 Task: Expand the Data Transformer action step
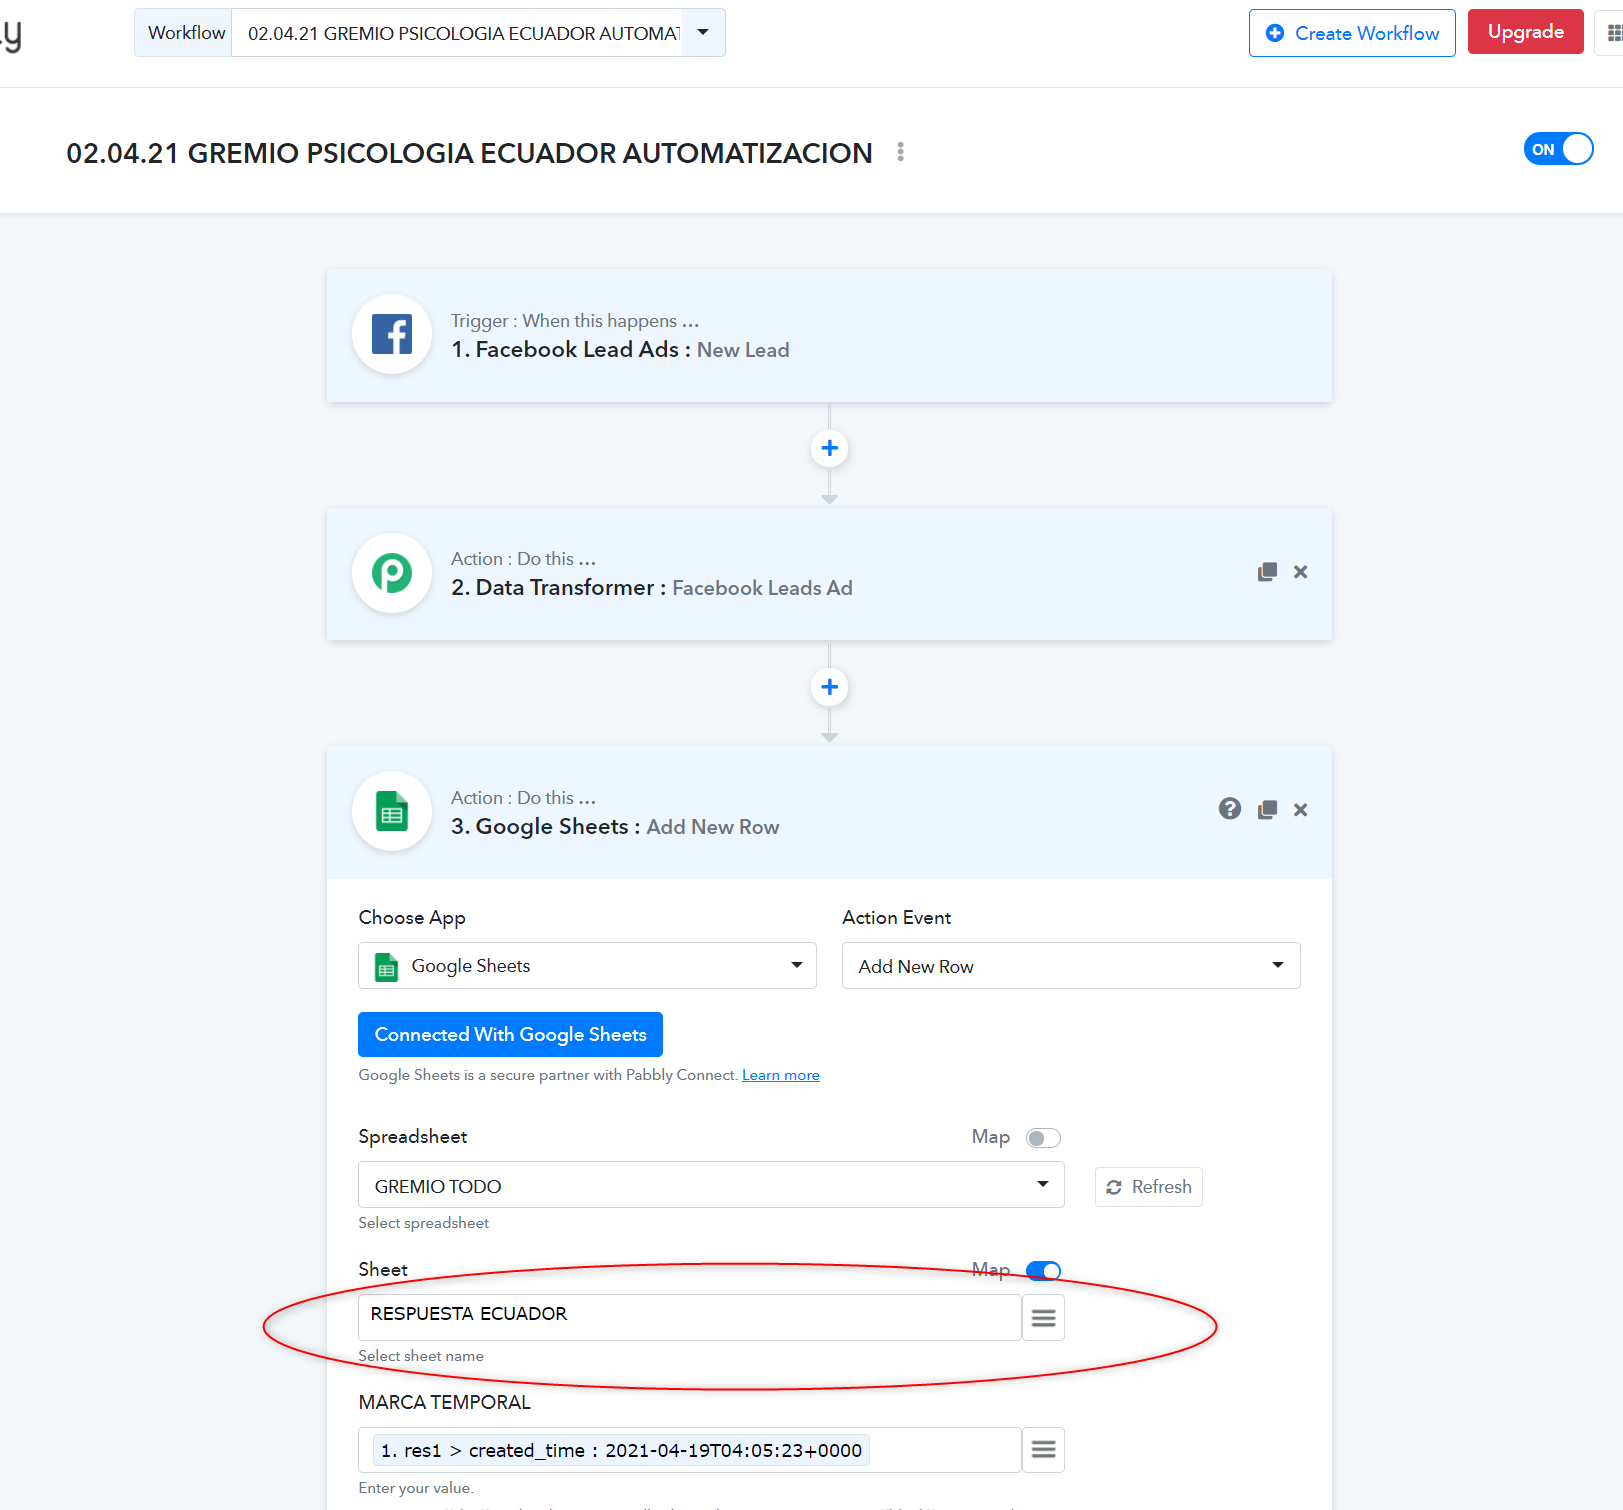click(829, 574)
